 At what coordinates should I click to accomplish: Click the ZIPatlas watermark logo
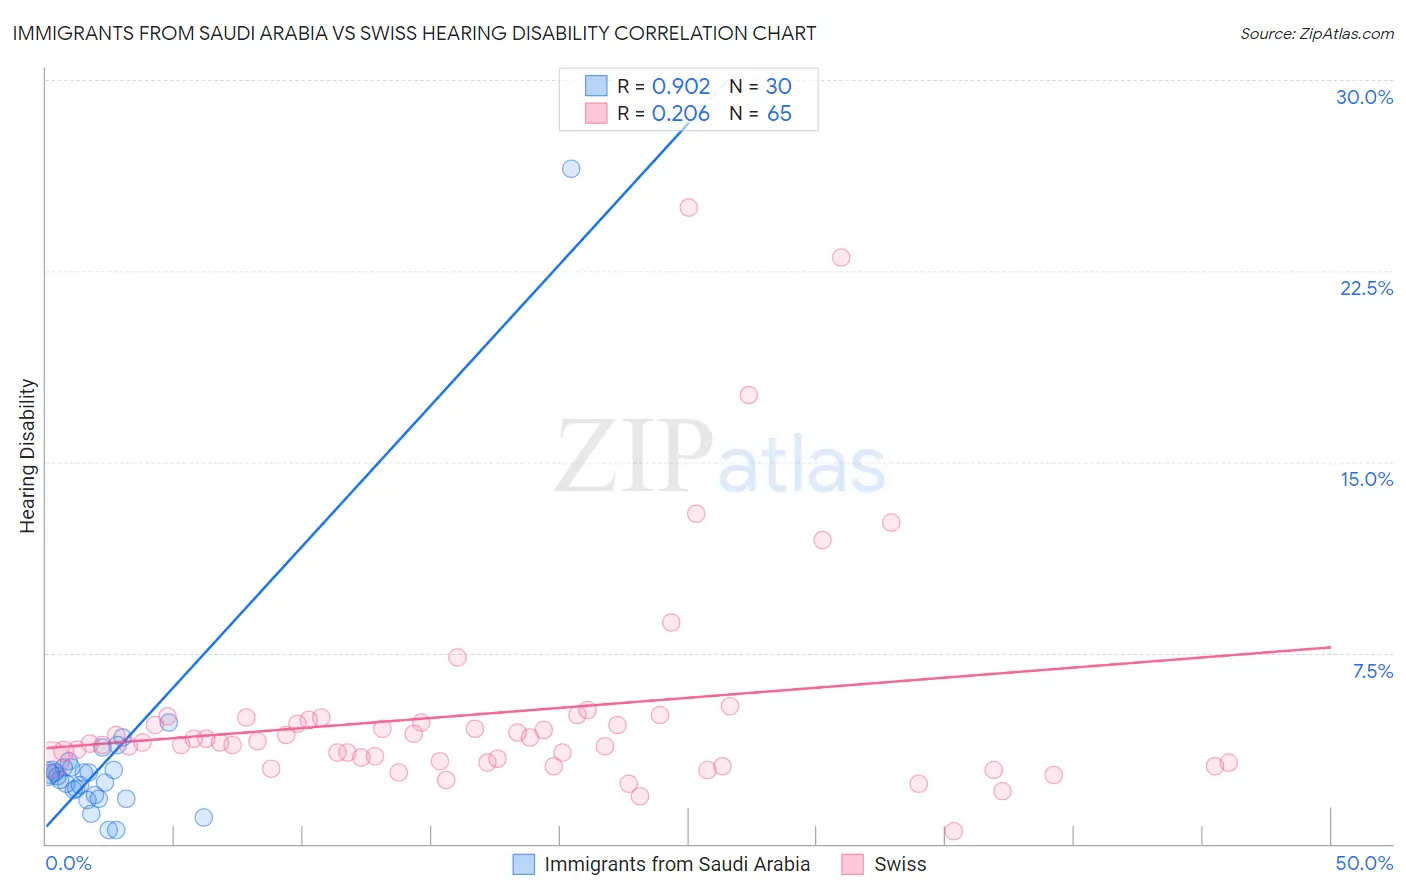point(720,457)
